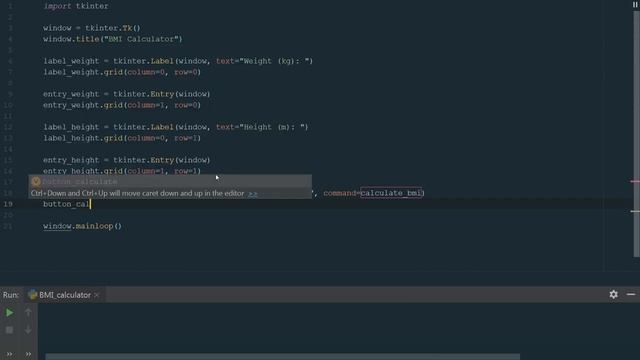Image resolution: width=640 pixels, height=360 pixels.
Task: Click the 'Run:' panel label
Action: [x=11, y=295]
